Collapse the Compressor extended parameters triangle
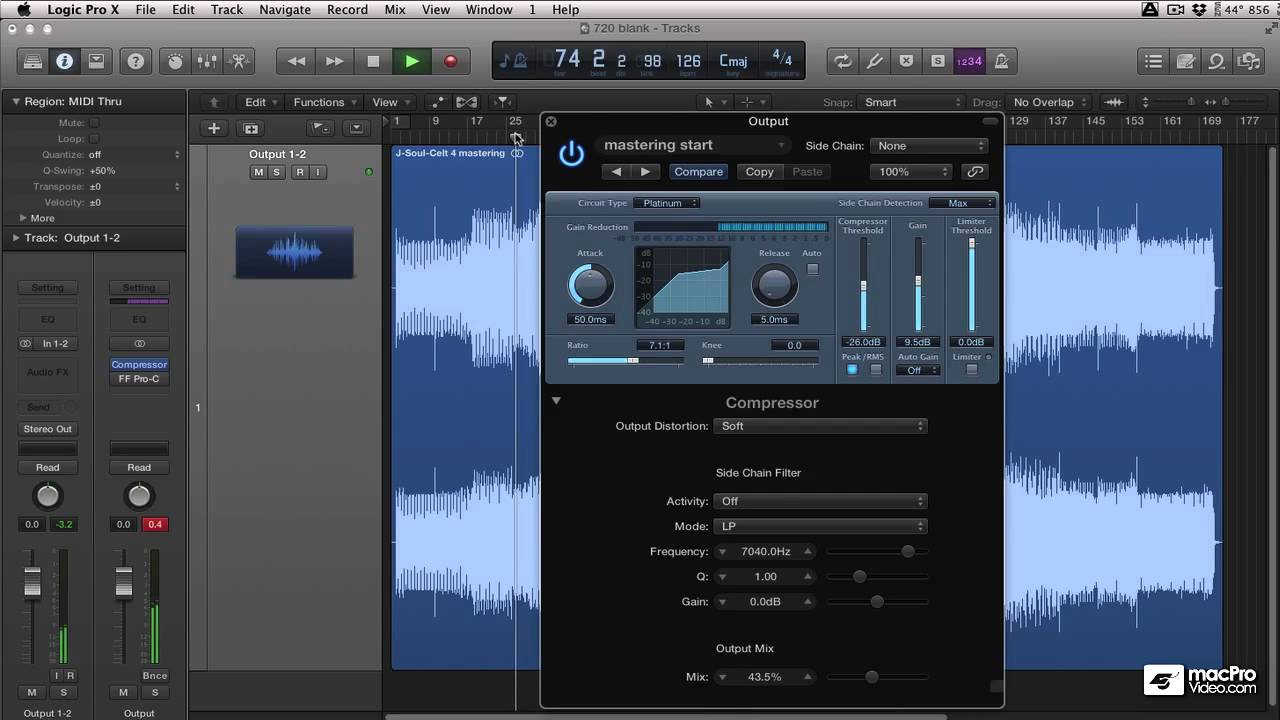This screenshot has width=1280, height=720. (556, 401)
